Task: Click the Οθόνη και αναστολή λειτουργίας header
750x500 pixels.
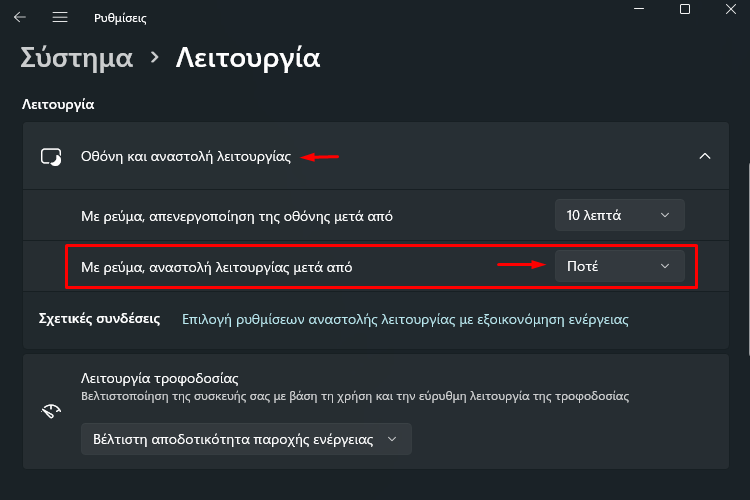Action: click(x=186, y=156)
